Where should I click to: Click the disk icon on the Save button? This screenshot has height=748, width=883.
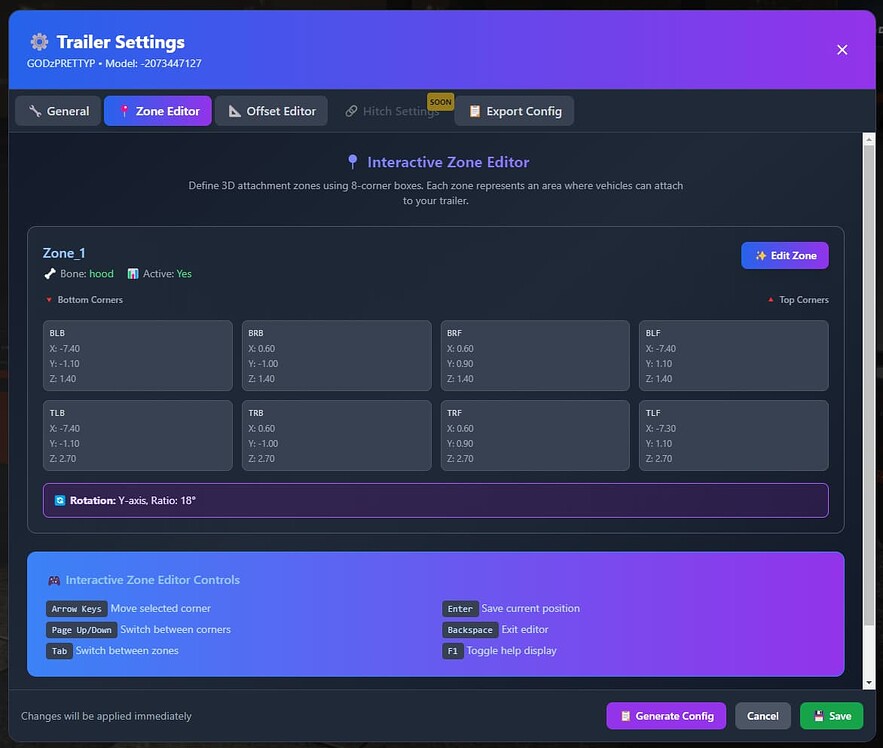(x=819, y=716)
